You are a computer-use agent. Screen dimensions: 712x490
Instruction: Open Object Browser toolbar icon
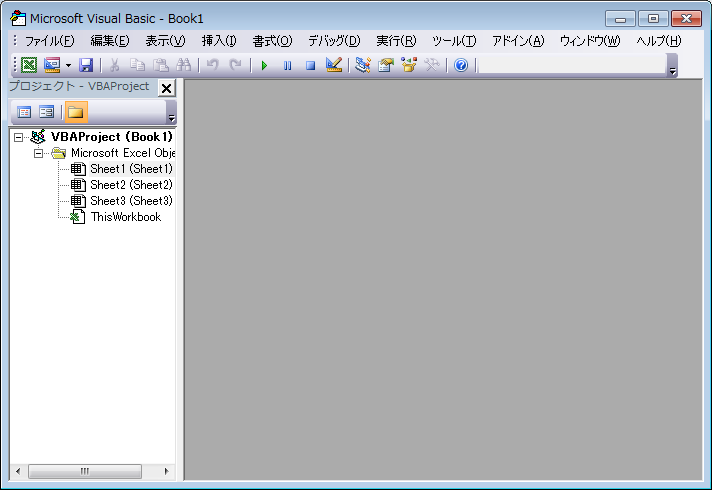tap(409, 65)
